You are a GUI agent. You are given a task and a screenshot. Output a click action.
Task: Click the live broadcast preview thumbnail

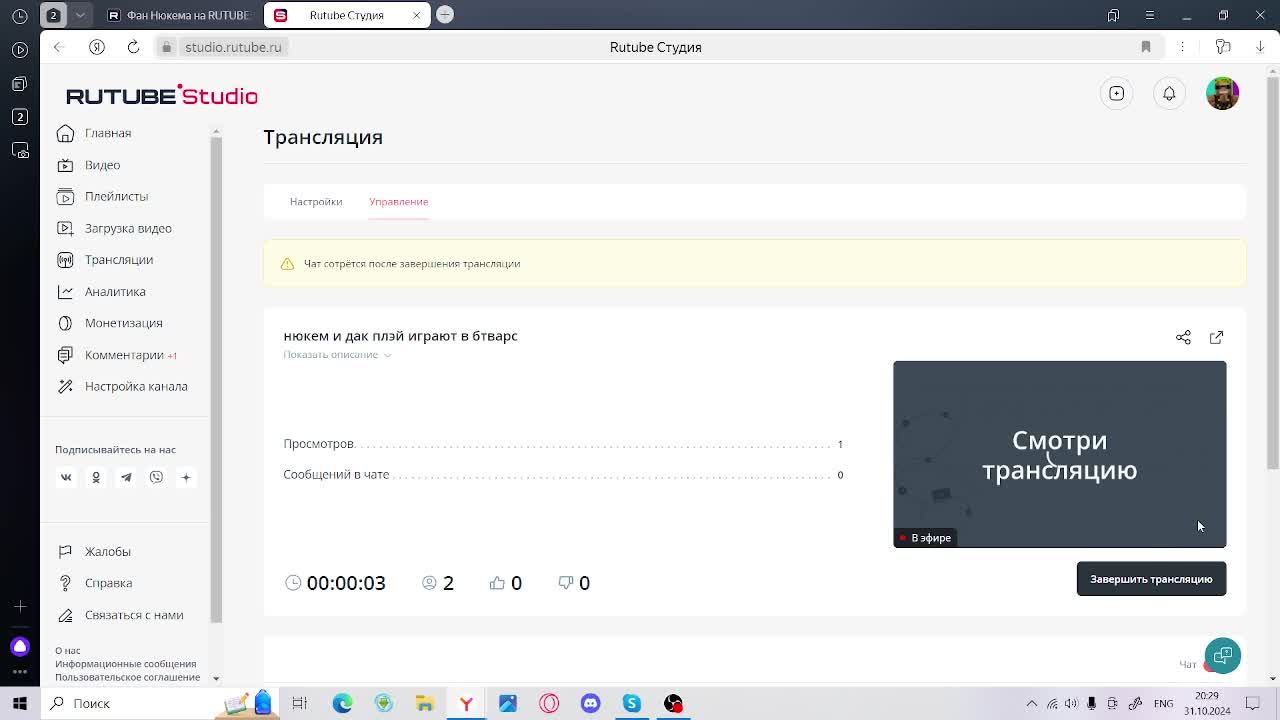1059,454
